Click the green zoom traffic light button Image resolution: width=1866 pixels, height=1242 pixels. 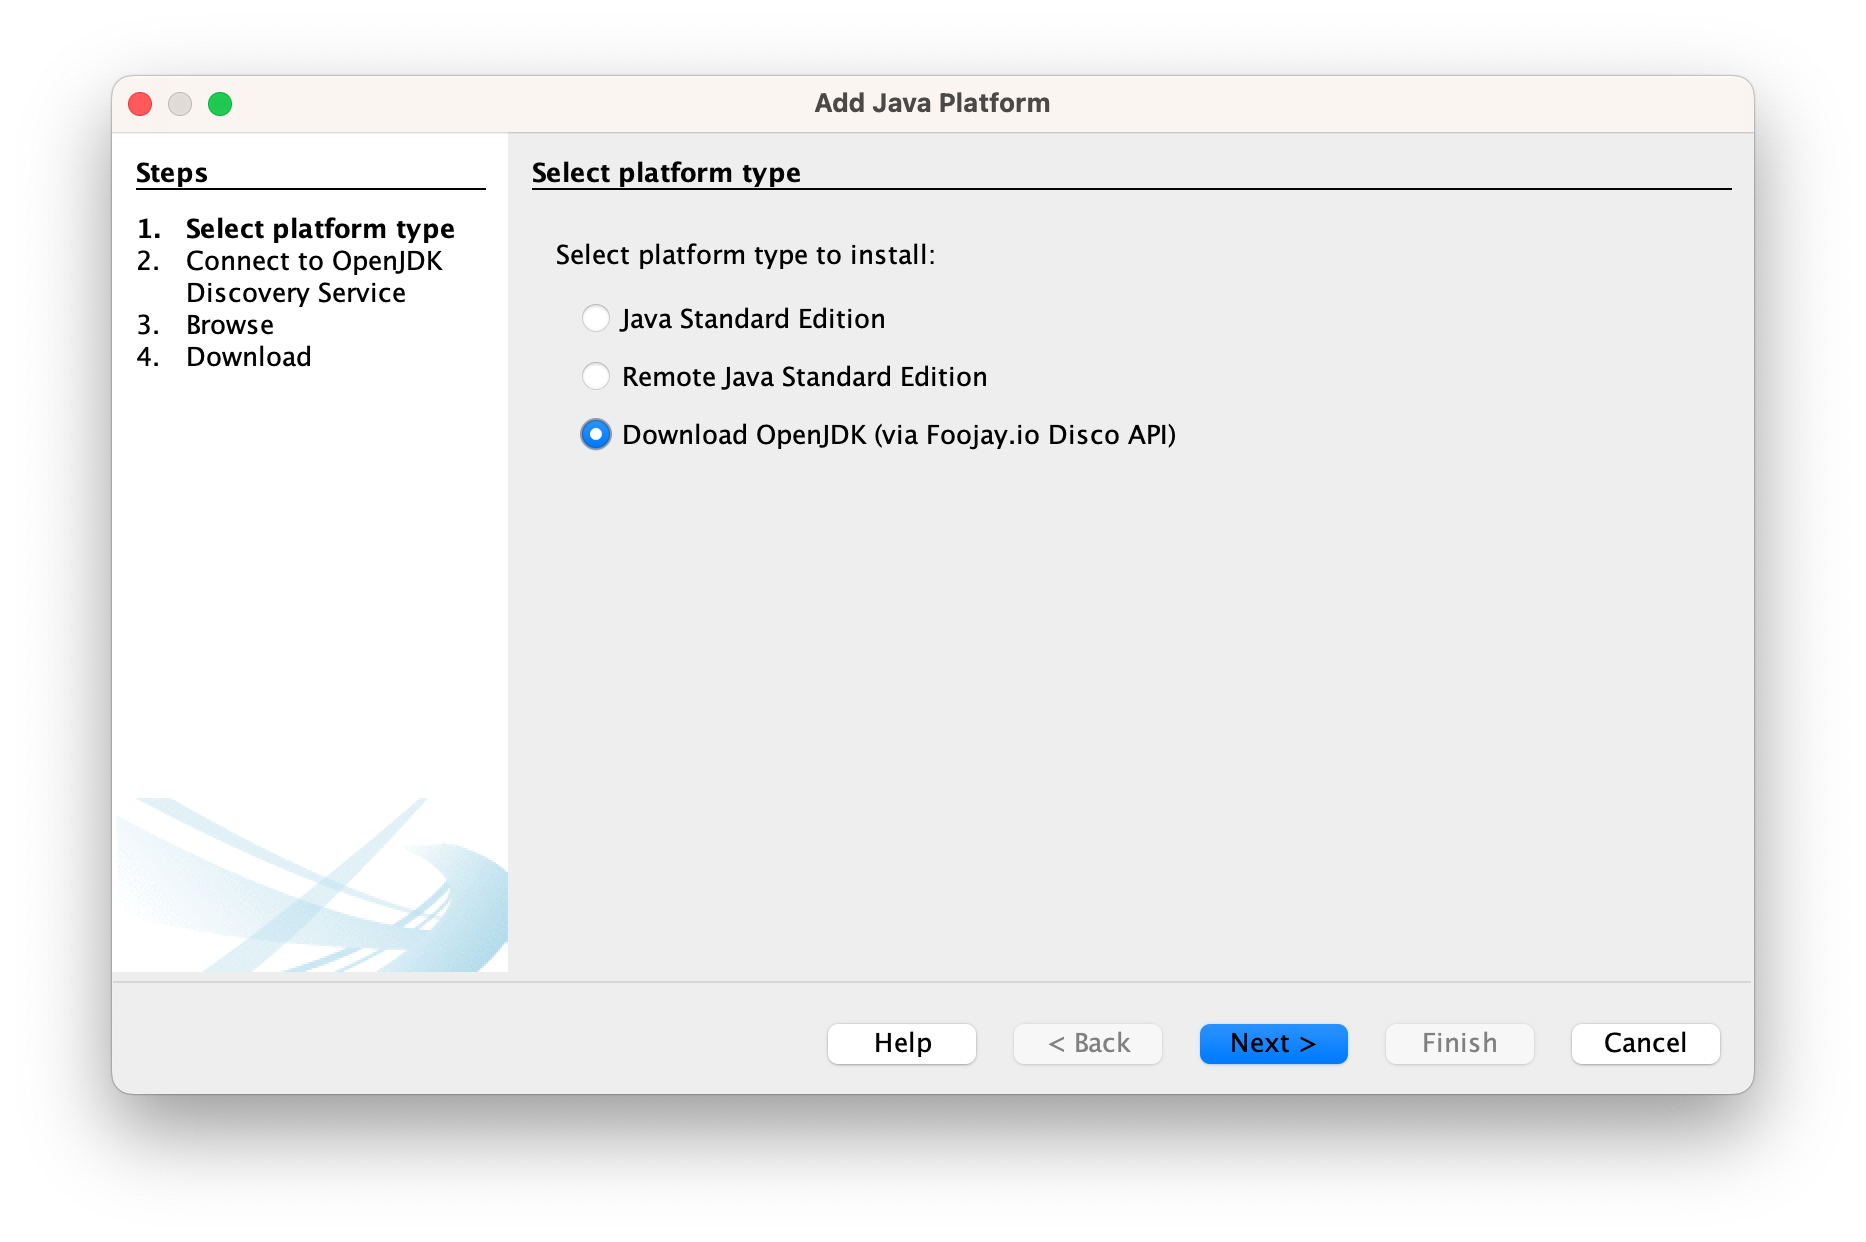[x=221, y=103]
